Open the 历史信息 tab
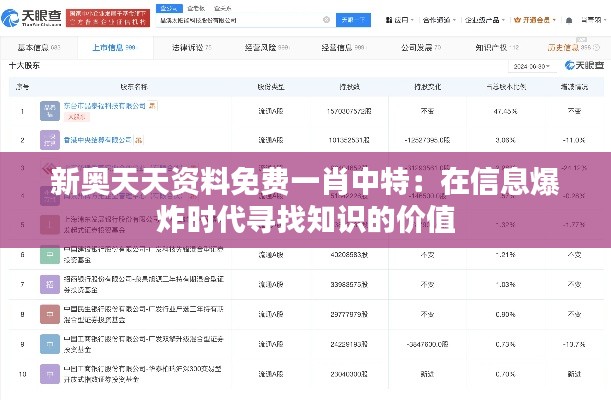 [x=574, y=48]
